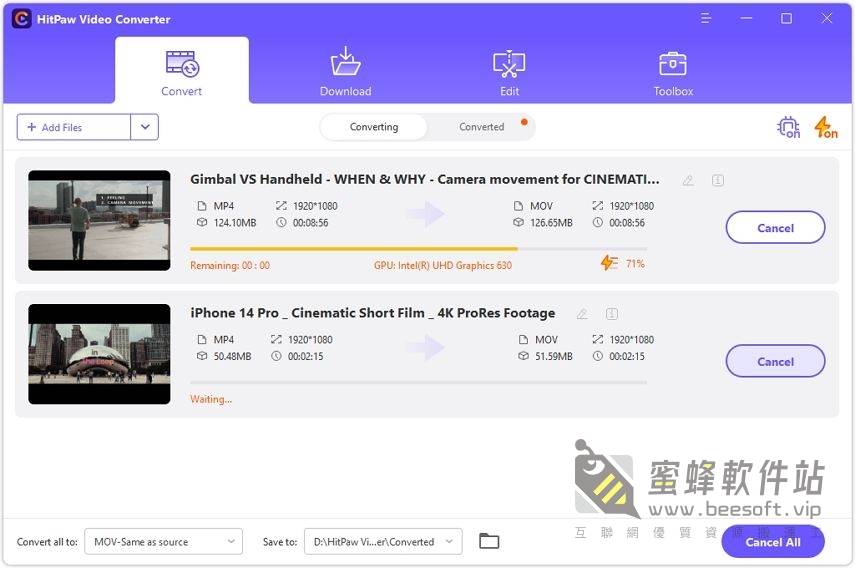Screen dimensions: 855x568
Task: Show info for iPhone 14 Pro video
Action: click(x=612, y=313)
